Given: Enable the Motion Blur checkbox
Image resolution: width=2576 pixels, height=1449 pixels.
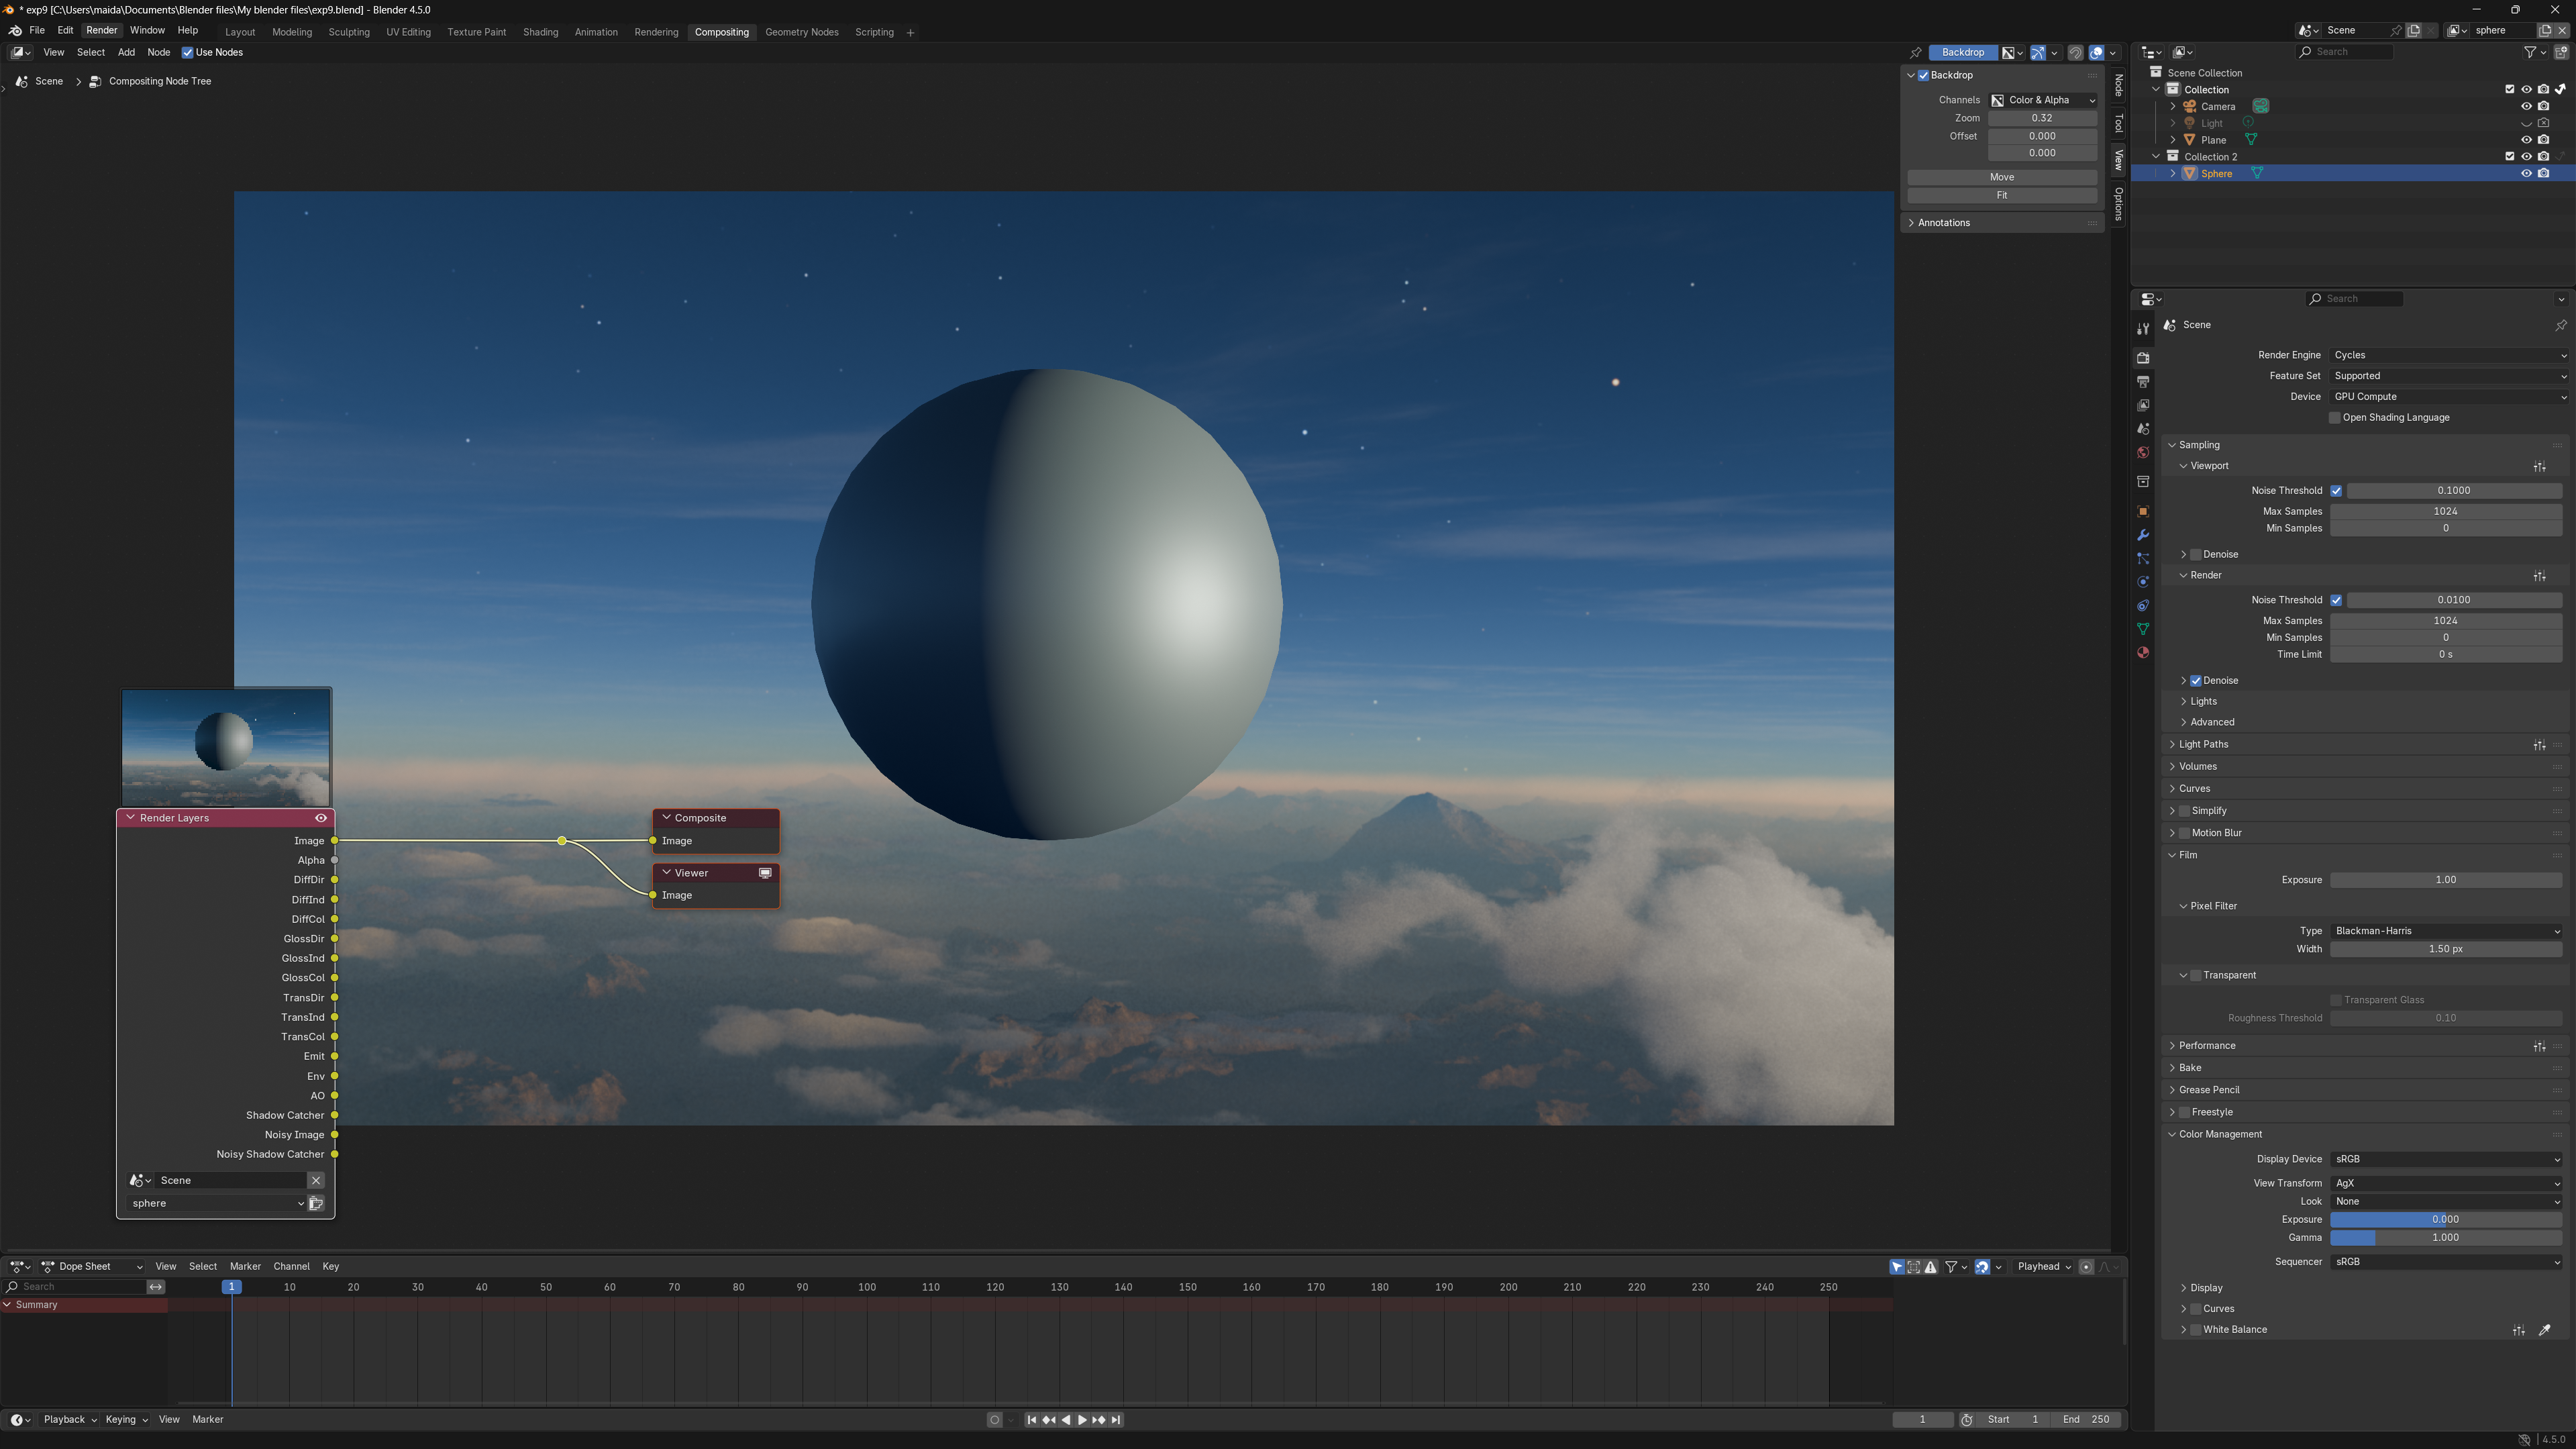Looking at the screenshot, I should [2185, 833].
